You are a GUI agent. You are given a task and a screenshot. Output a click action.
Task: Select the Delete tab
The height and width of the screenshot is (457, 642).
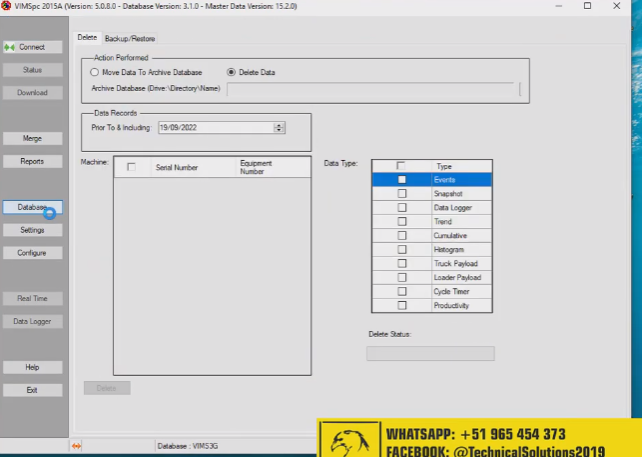[x=87, y=38]
